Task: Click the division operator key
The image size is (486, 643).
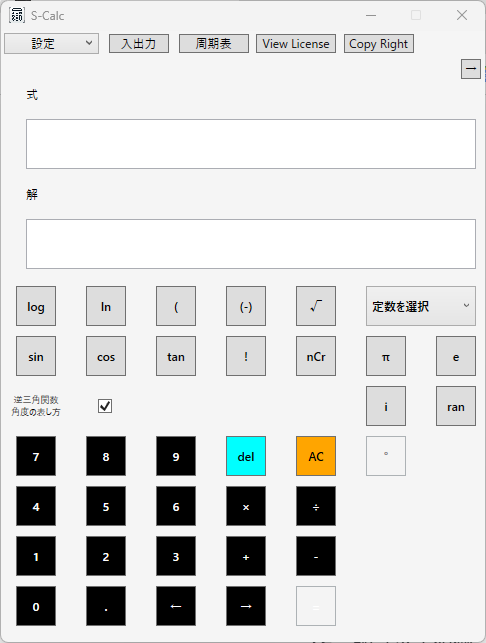Action: (316, 506)
